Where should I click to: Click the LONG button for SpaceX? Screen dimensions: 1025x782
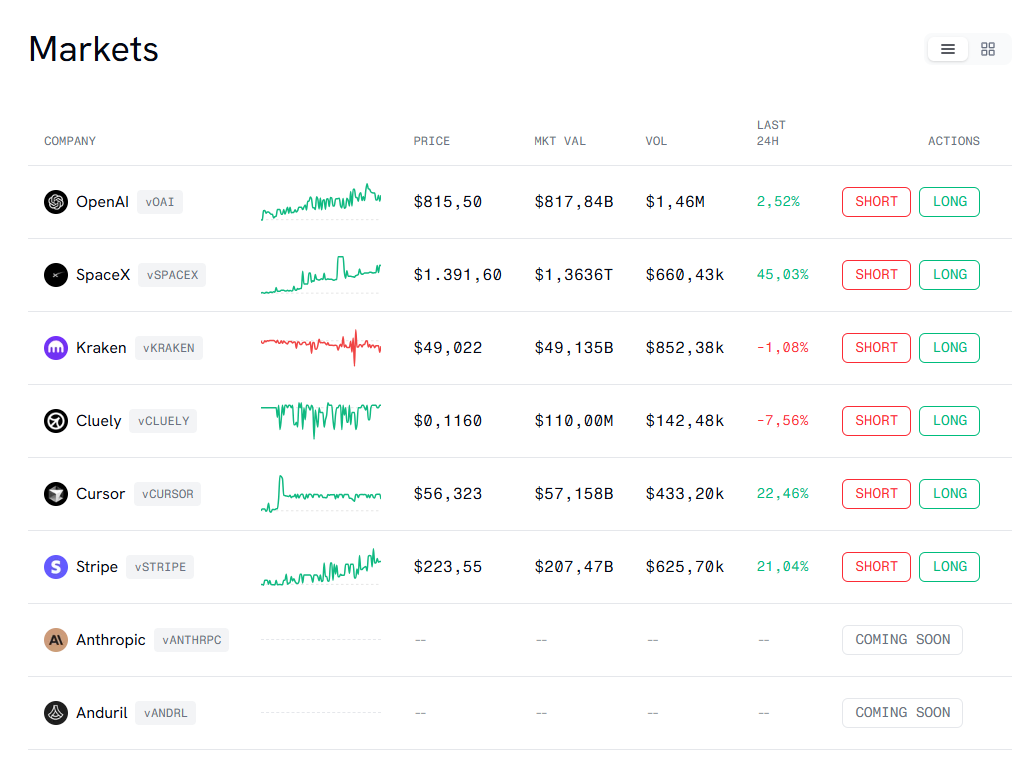tap(948, 274)
